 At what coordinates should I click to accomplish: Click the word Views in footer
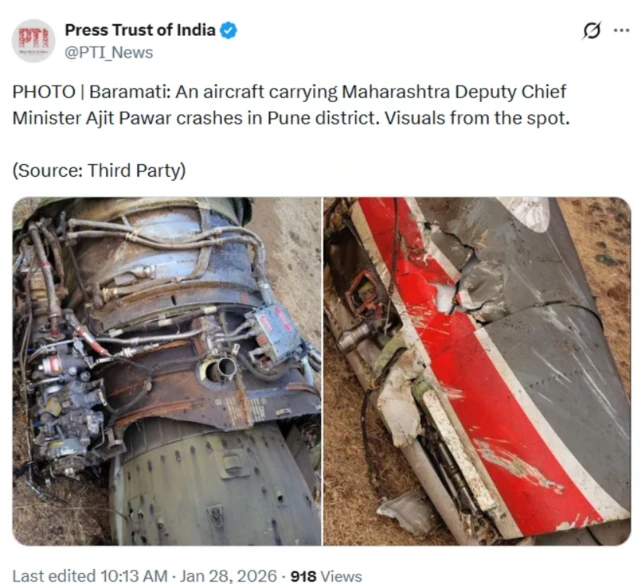coord(341,576)
